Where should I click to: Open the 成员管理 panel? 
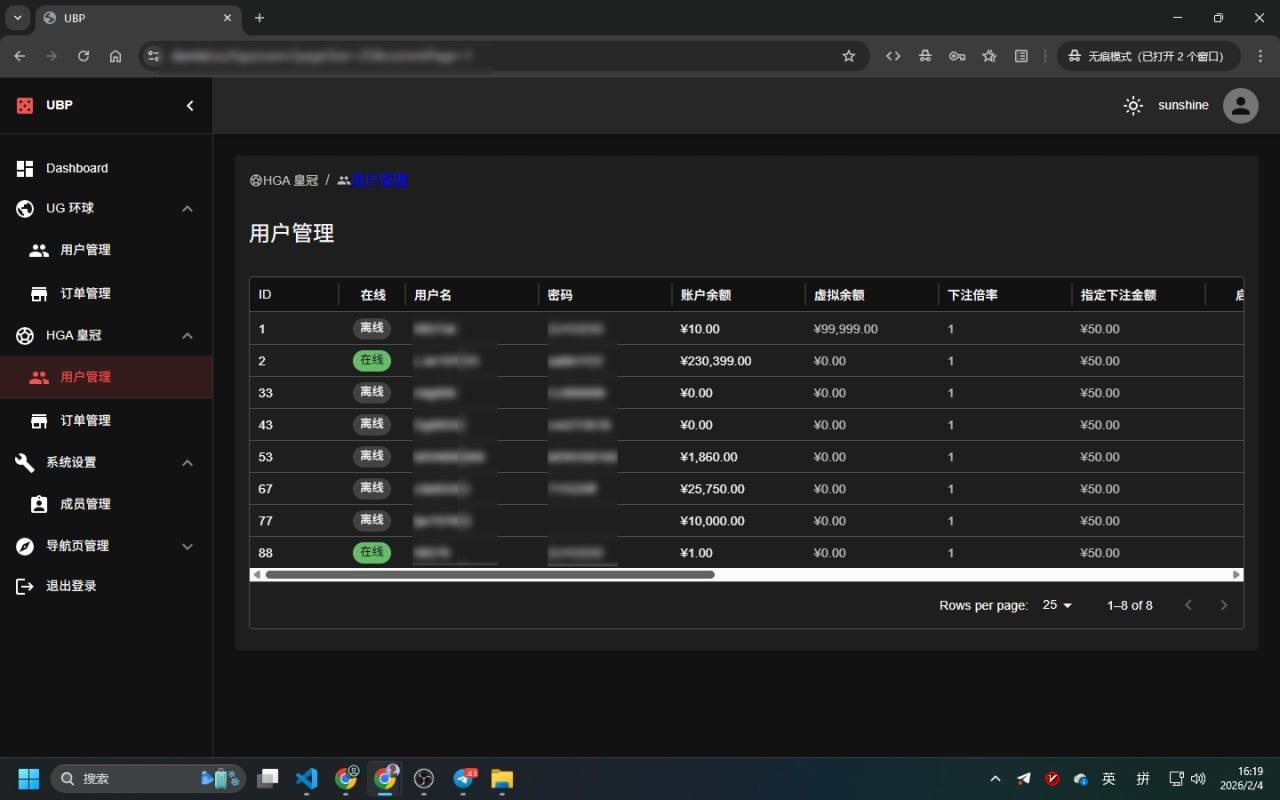(x=84, y=504)
